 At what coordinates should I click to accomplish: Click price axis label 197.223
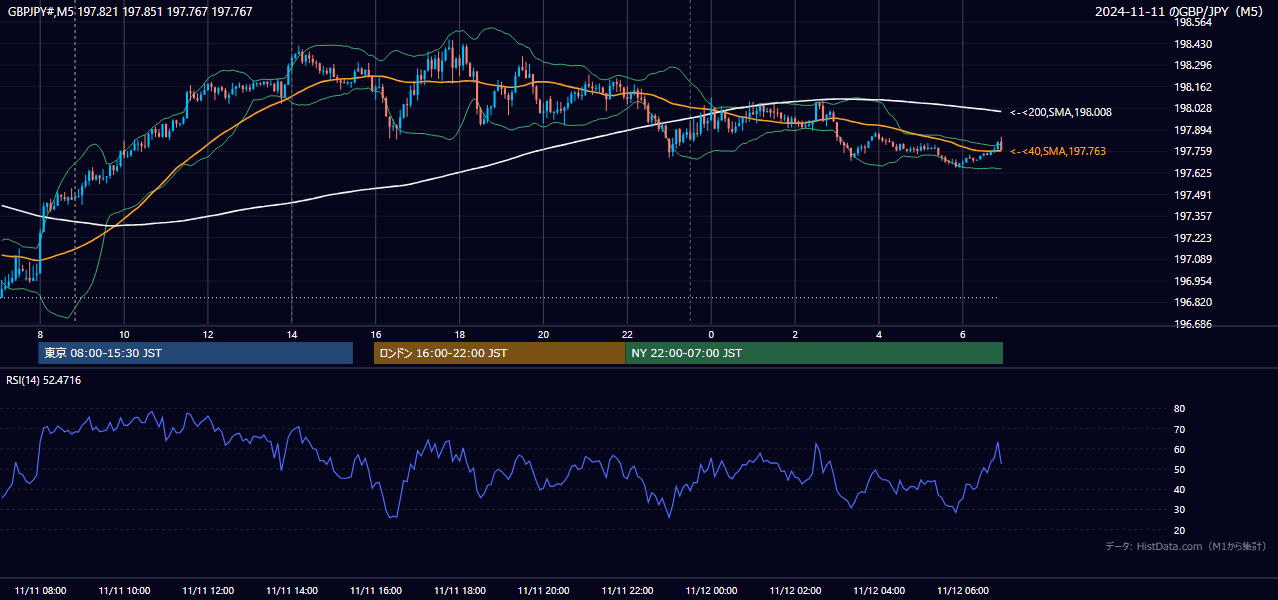coord(1193,238)
